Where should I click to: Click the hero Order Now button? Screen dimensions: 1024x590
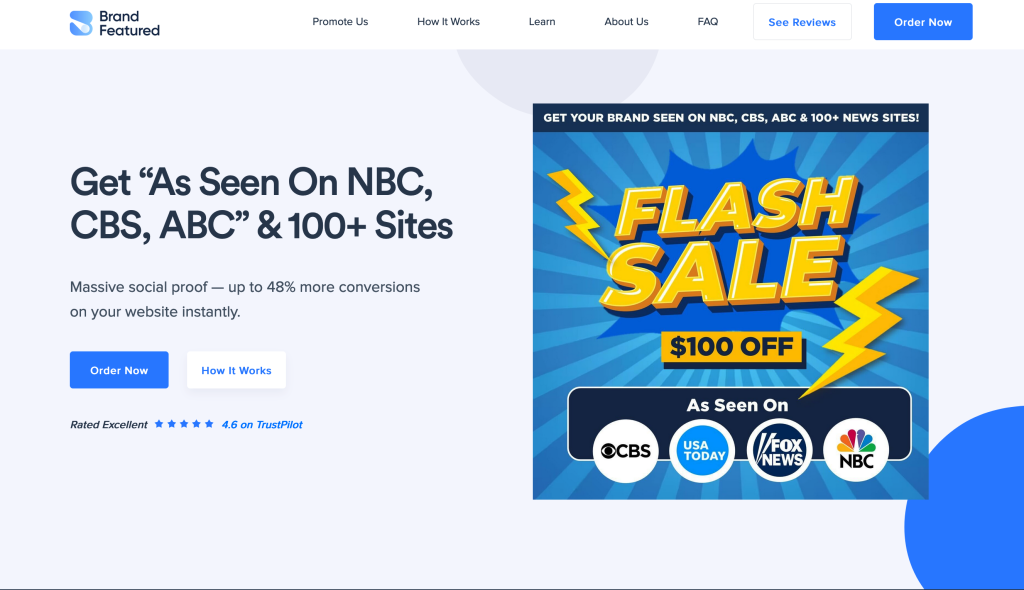[119, 370]
